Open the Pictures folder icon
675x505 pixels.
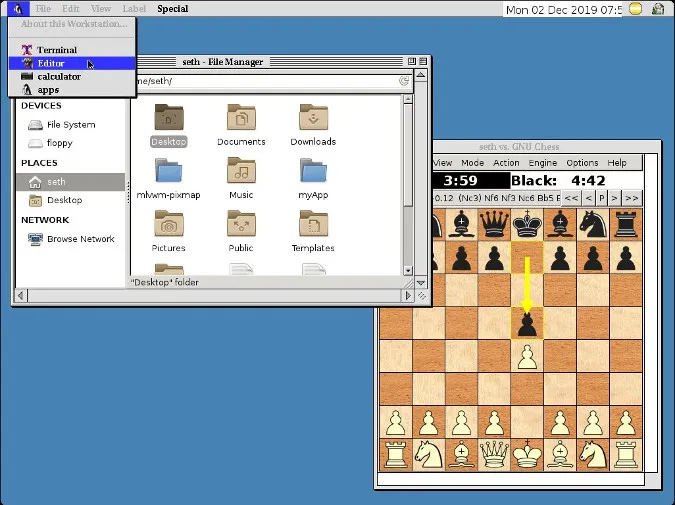point(168,226)
